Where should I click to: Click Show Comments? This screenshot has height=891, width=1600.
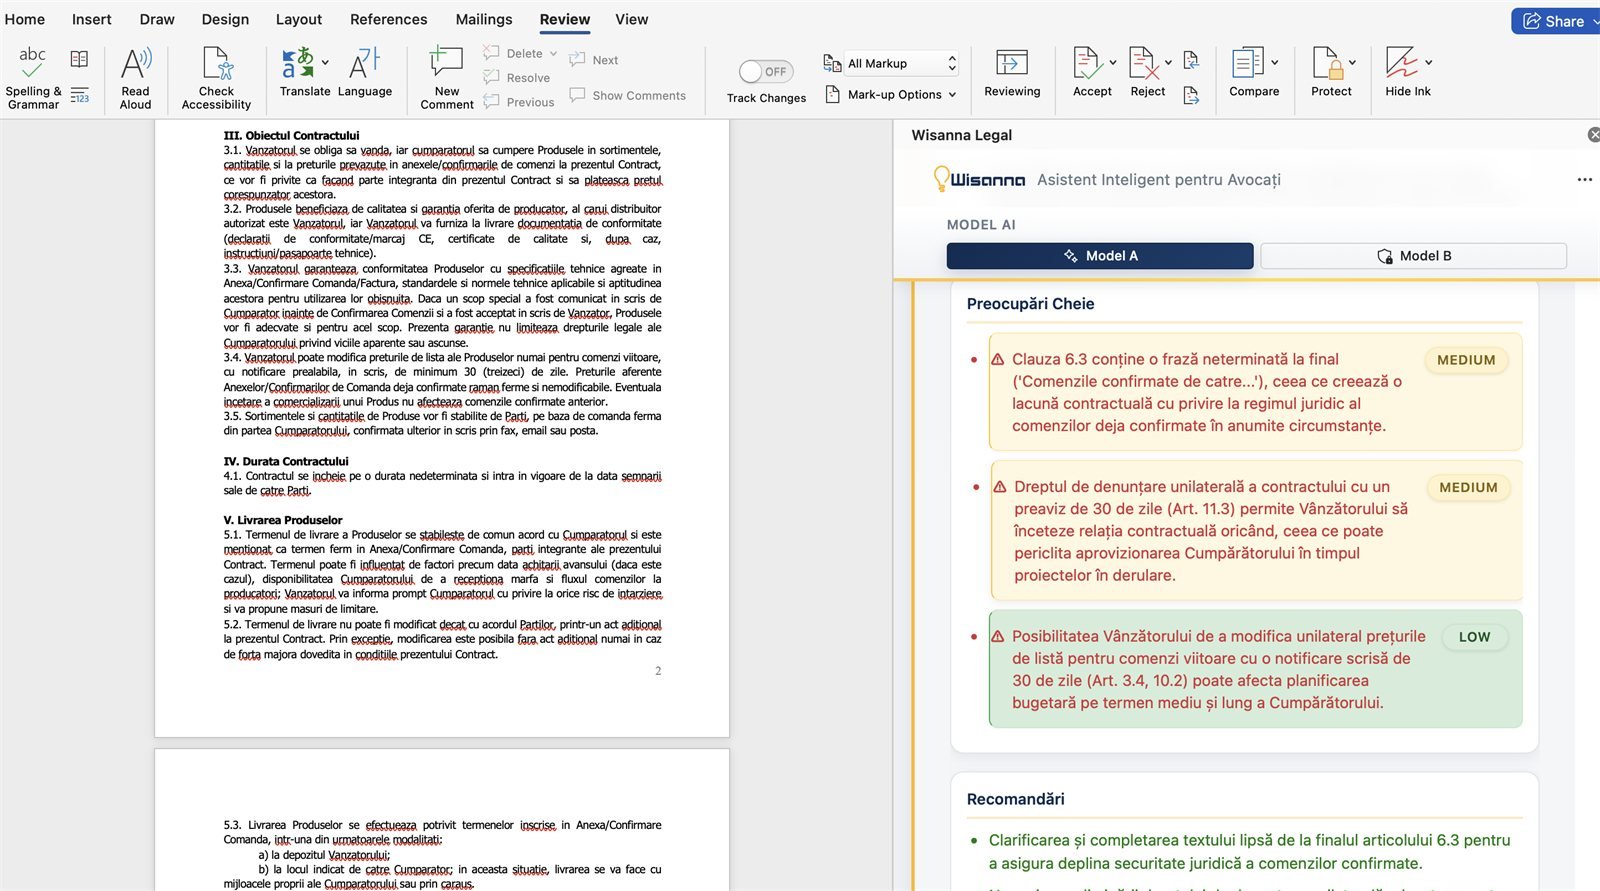point(628,95)
